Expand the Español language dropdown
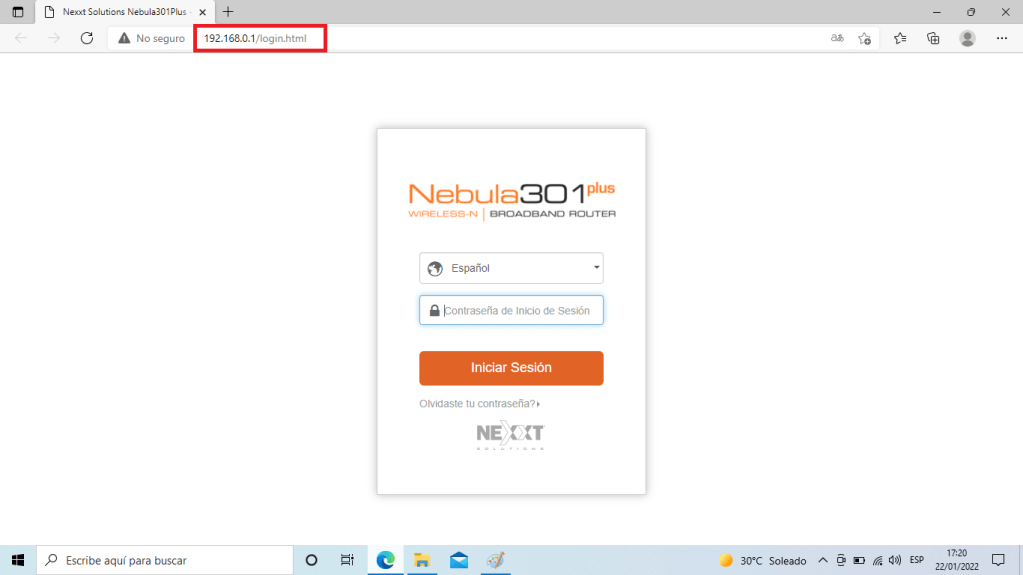 click(x=511, y=268)
